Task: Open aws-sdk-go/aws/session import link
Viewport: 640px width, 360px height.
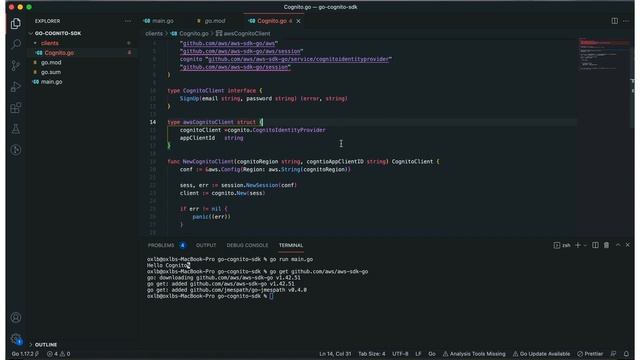Action: pos(241,51)
